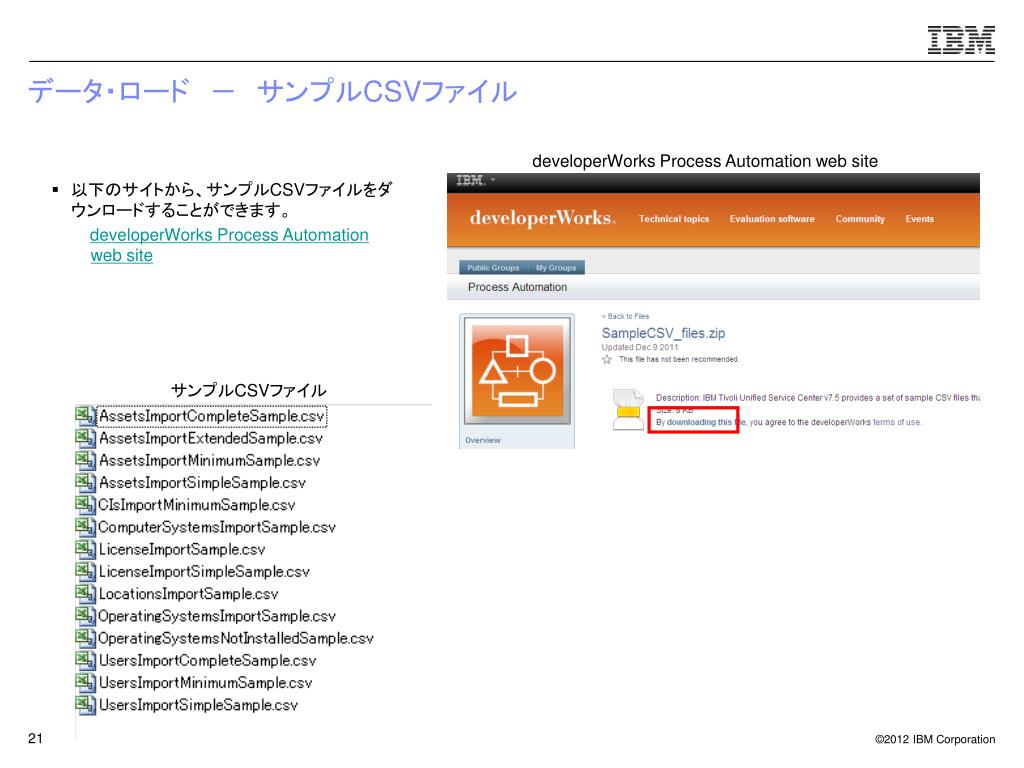Switch to the Public Groups tab

tap(493, 268)
